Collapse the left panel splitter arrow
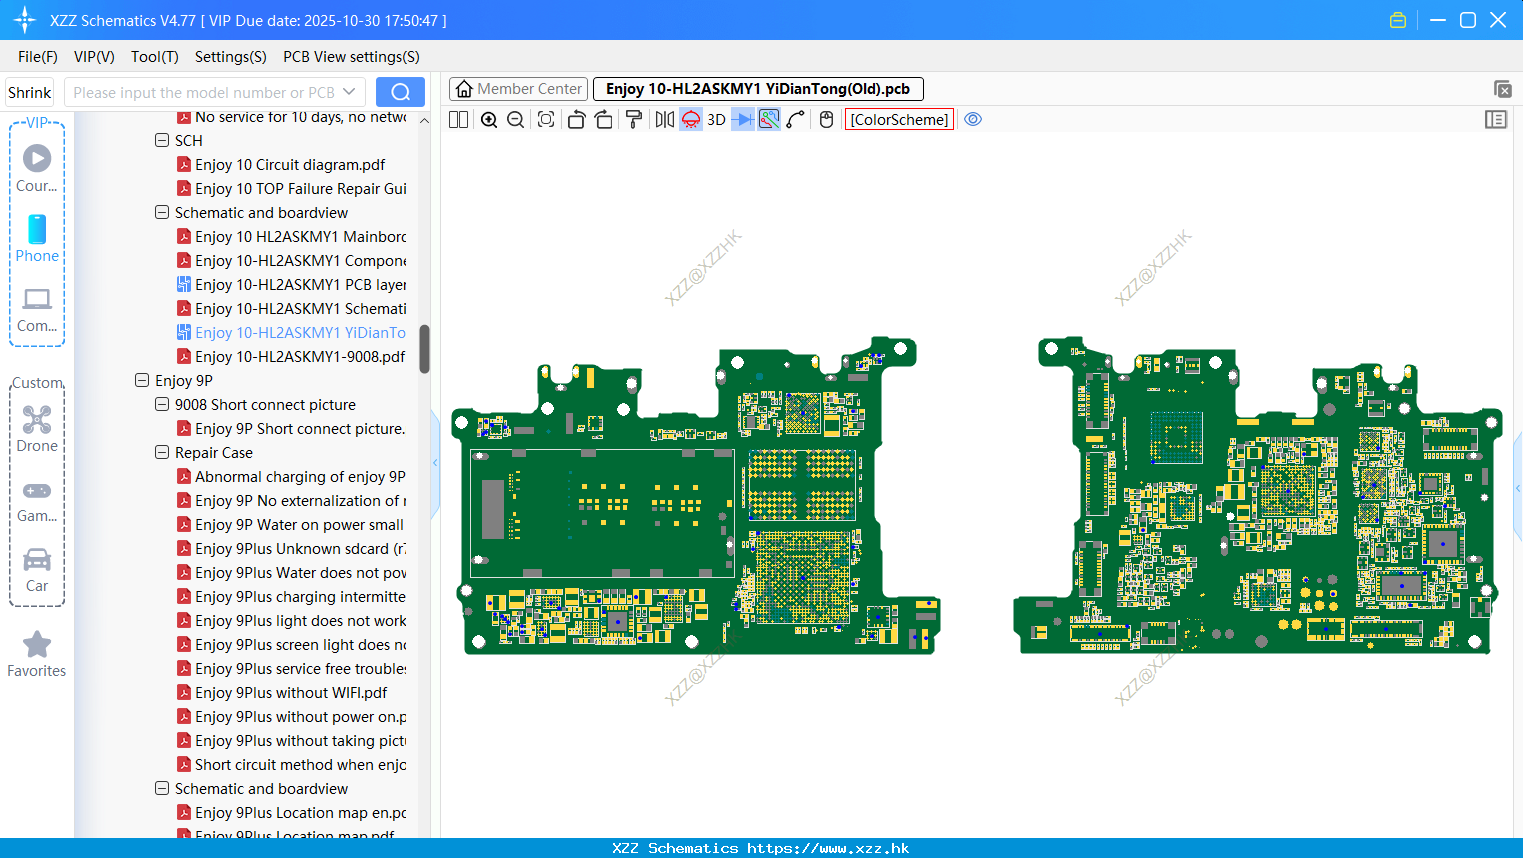 [435, 463]
